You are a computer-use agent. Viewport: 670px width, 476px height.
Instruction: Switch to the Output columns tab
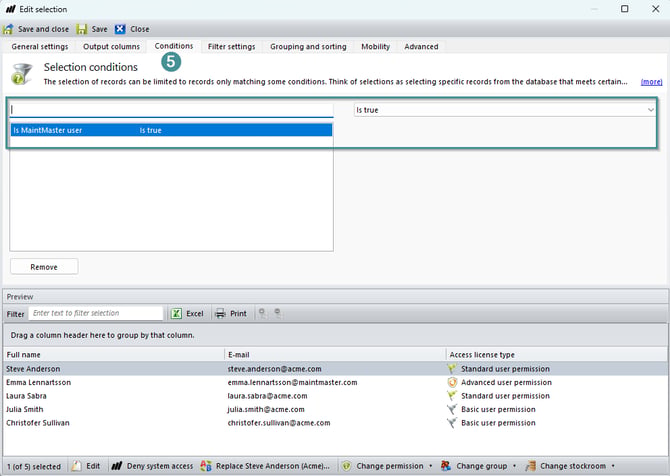pyautogui.click(x=112, y=47)
